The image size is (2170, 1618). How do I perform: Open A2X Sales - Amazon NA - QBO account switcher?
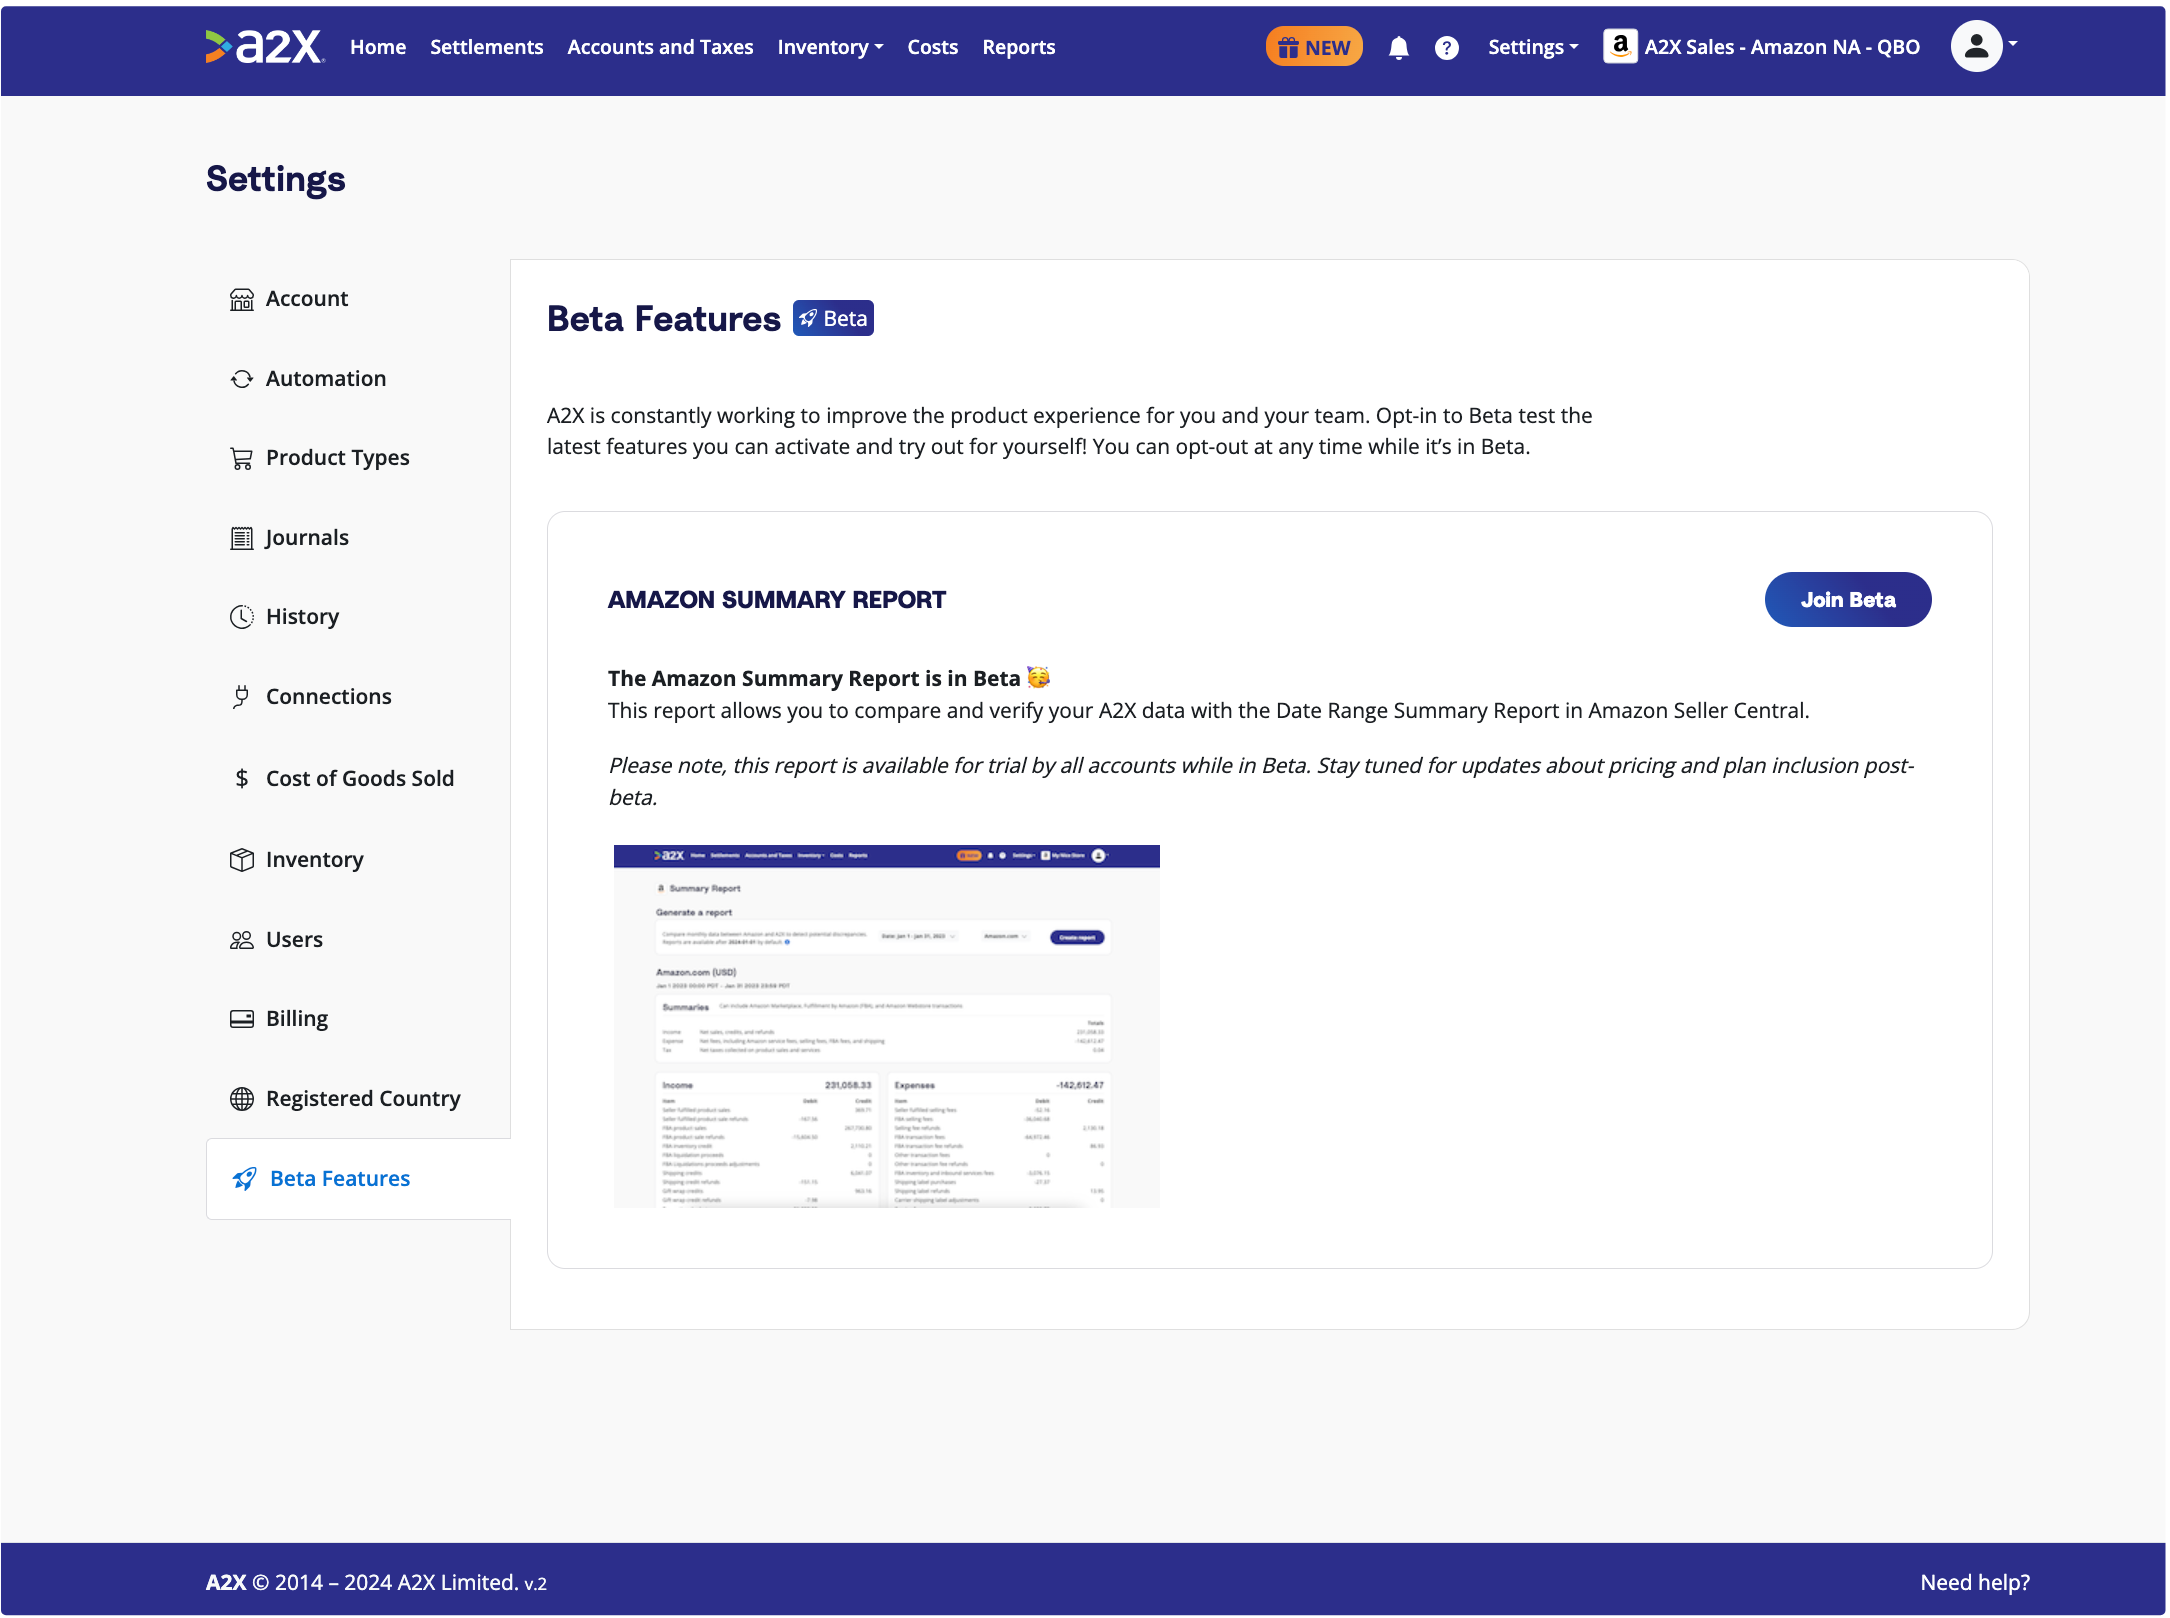(x=1762, y=47)
